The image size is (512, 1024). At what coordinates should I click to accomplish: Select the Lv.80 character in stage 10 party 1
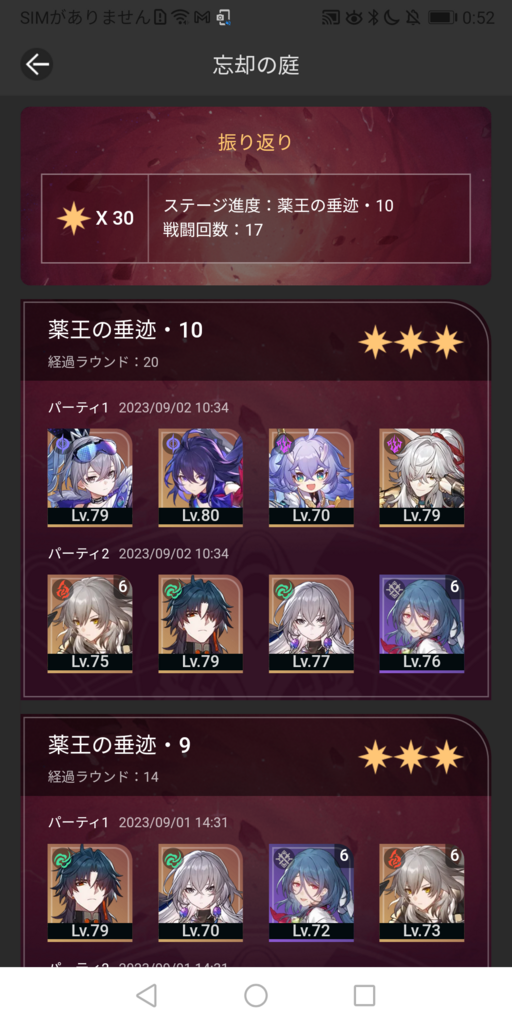[x=200, y=477]
